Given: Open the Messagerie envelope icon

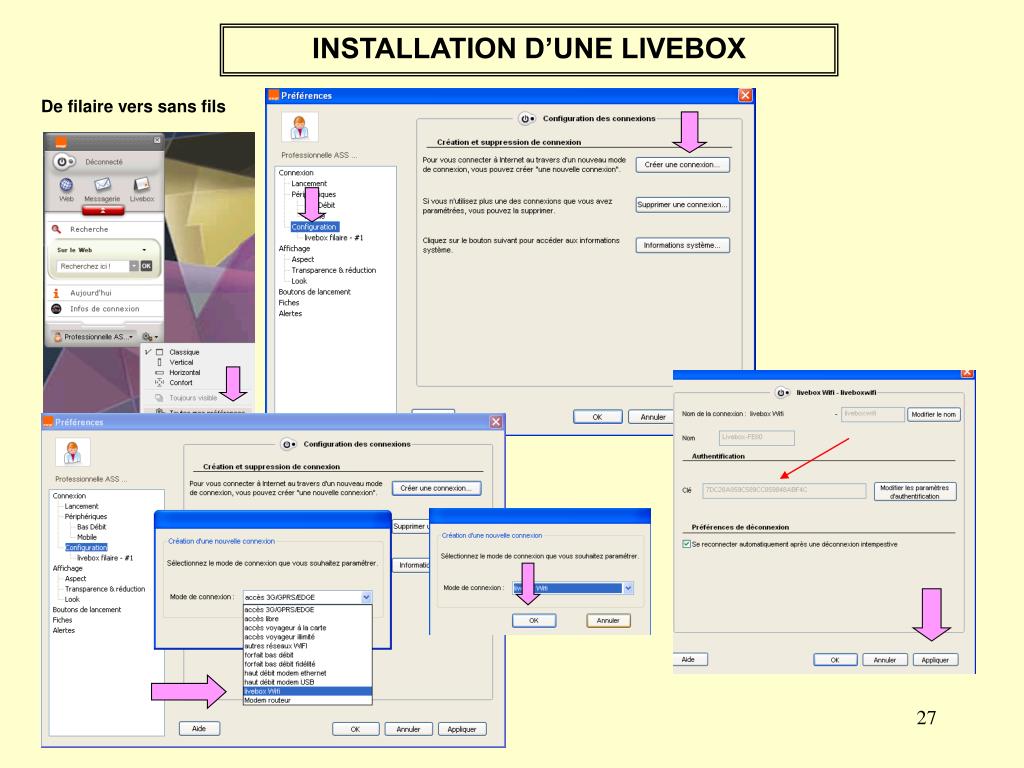Looking at the screenshot, I should click(103, 185).
